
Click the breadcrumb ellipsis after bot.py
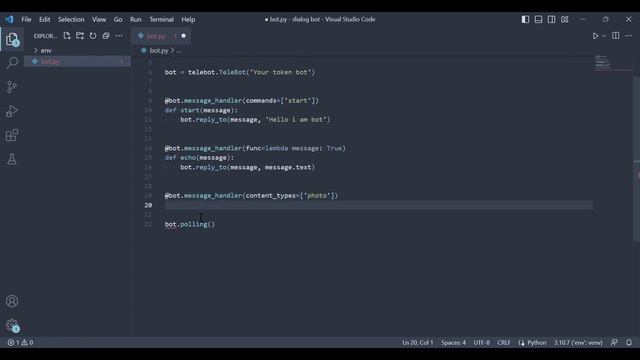179,51
